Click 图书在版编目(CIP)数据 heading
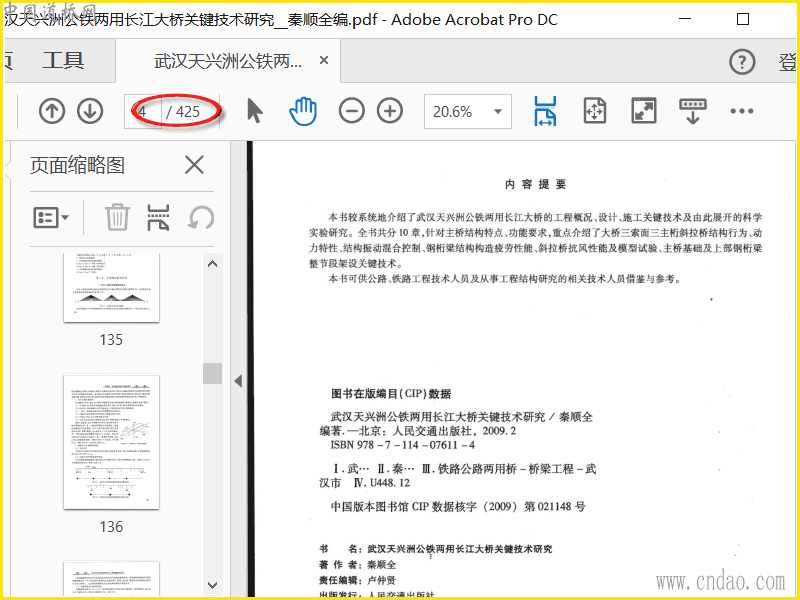The height and width of the screenshot is (600, 800). pos(391,393)
